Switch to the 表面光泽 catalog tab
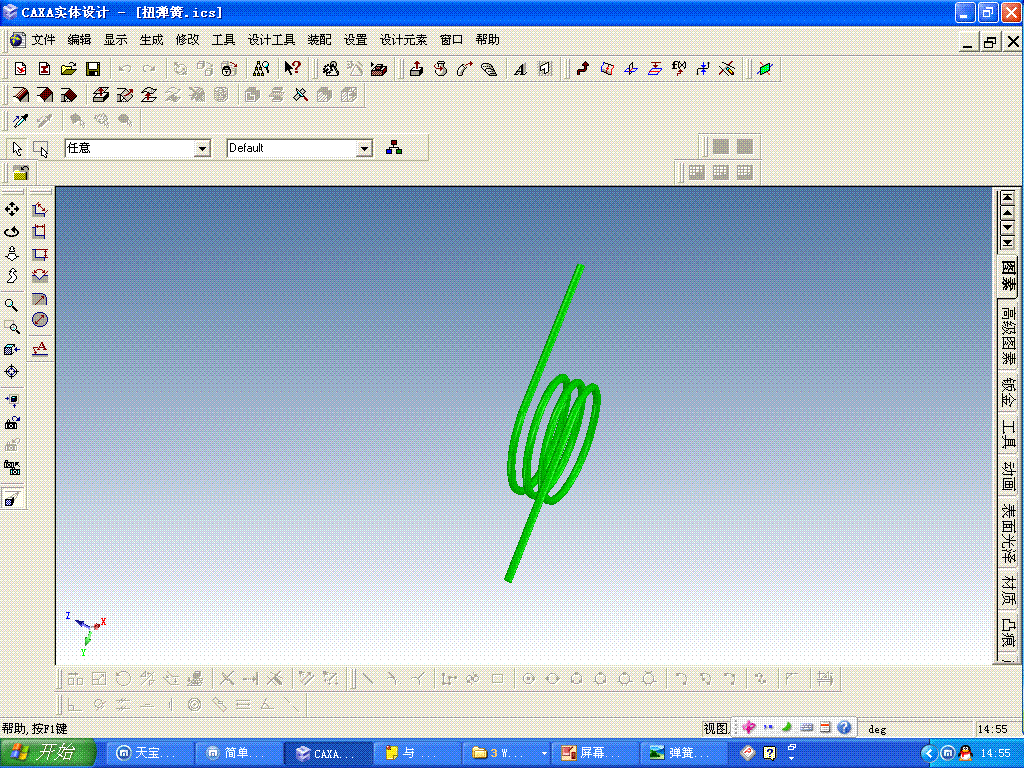 tap(1008, 534)
